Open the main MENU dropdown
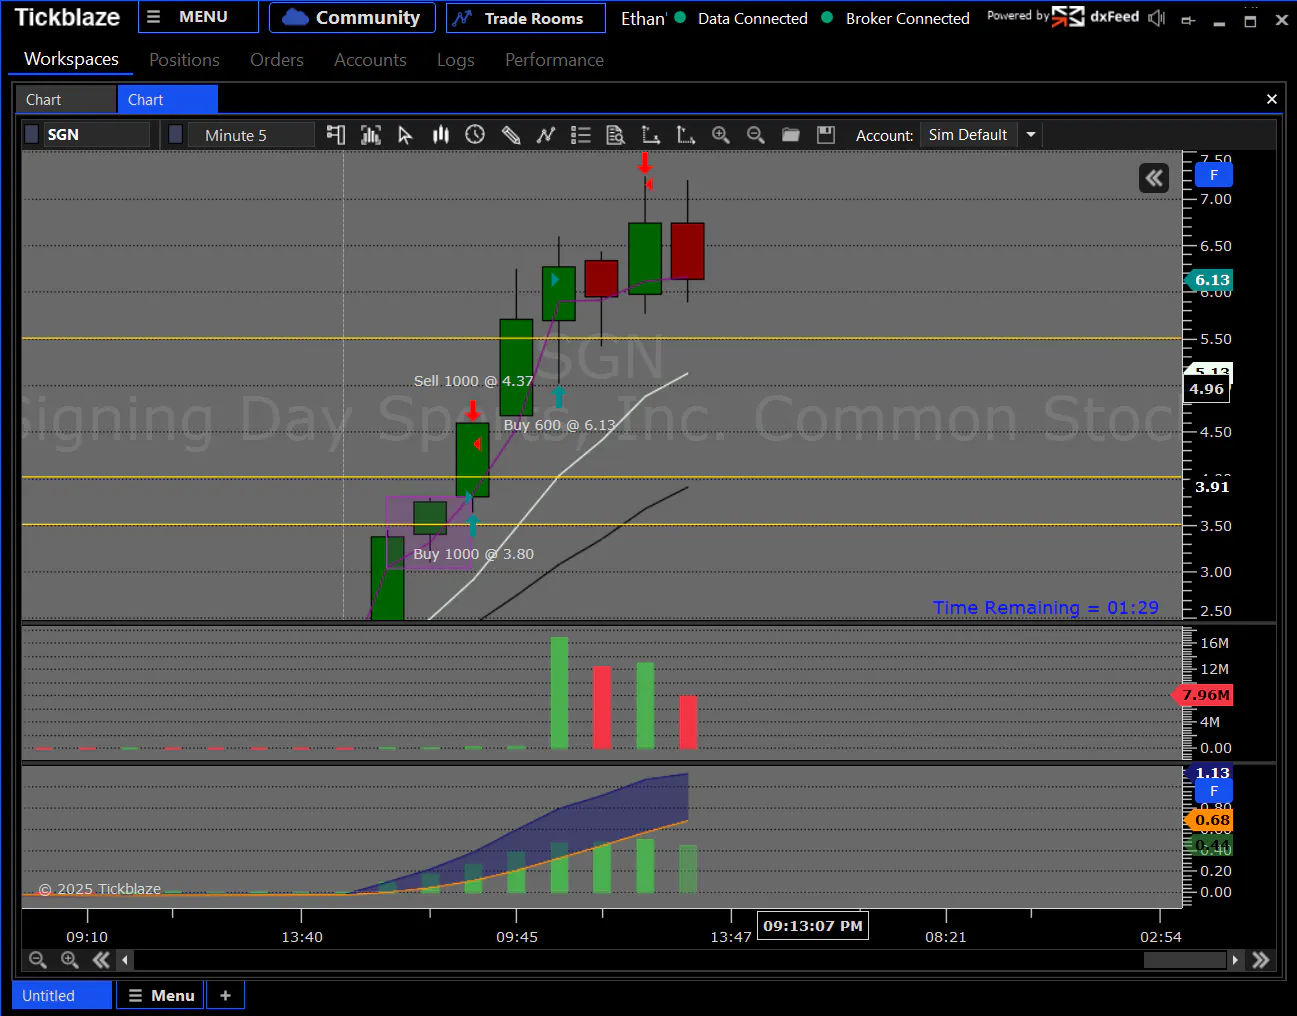The image size is (1297, 1016). point(198,17)
